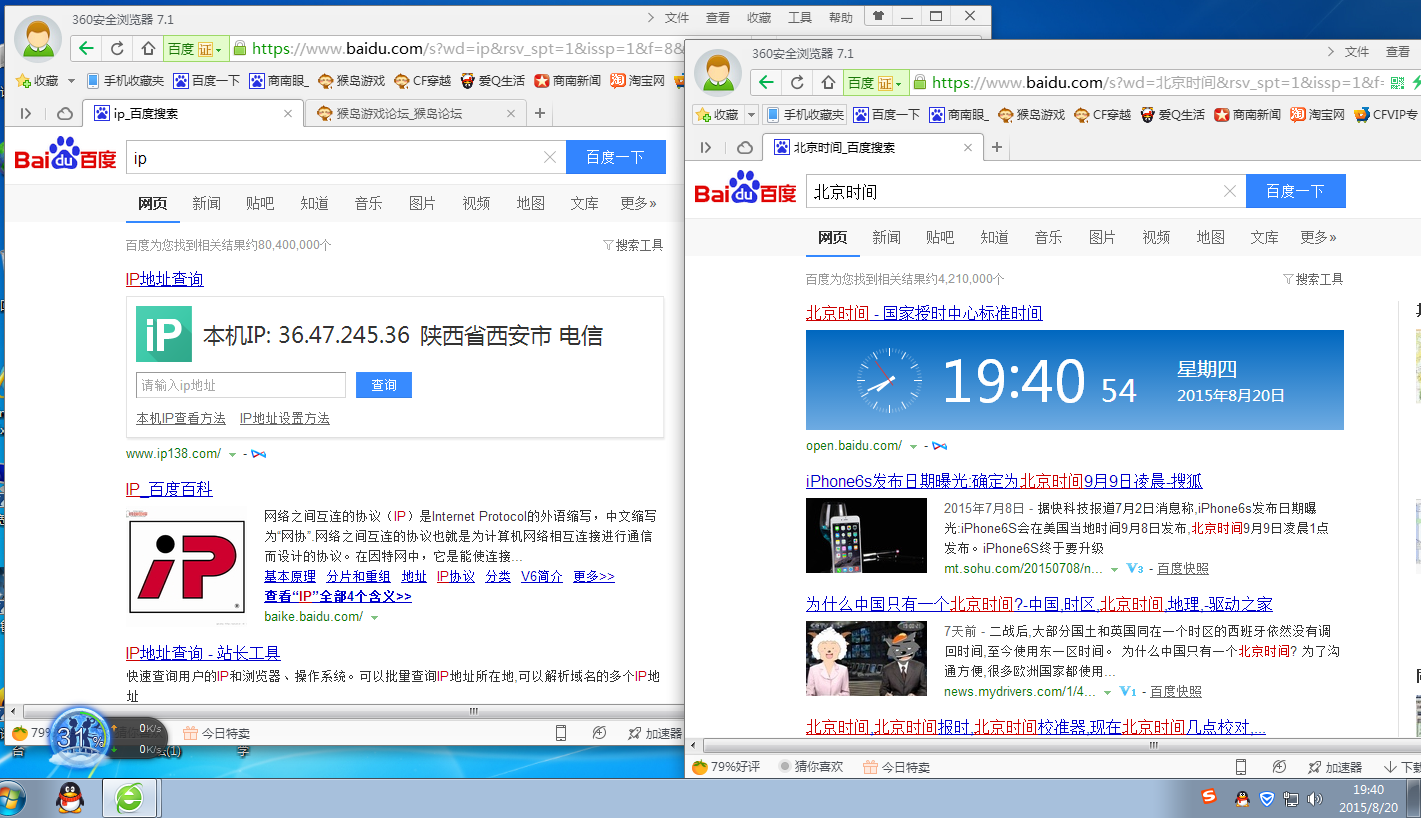Image resolution: width=1421 pixels, height=818 pixels.
Task: Open the 北京时间 - 国家授时中心标准时间 link
Action: (924, 313)
